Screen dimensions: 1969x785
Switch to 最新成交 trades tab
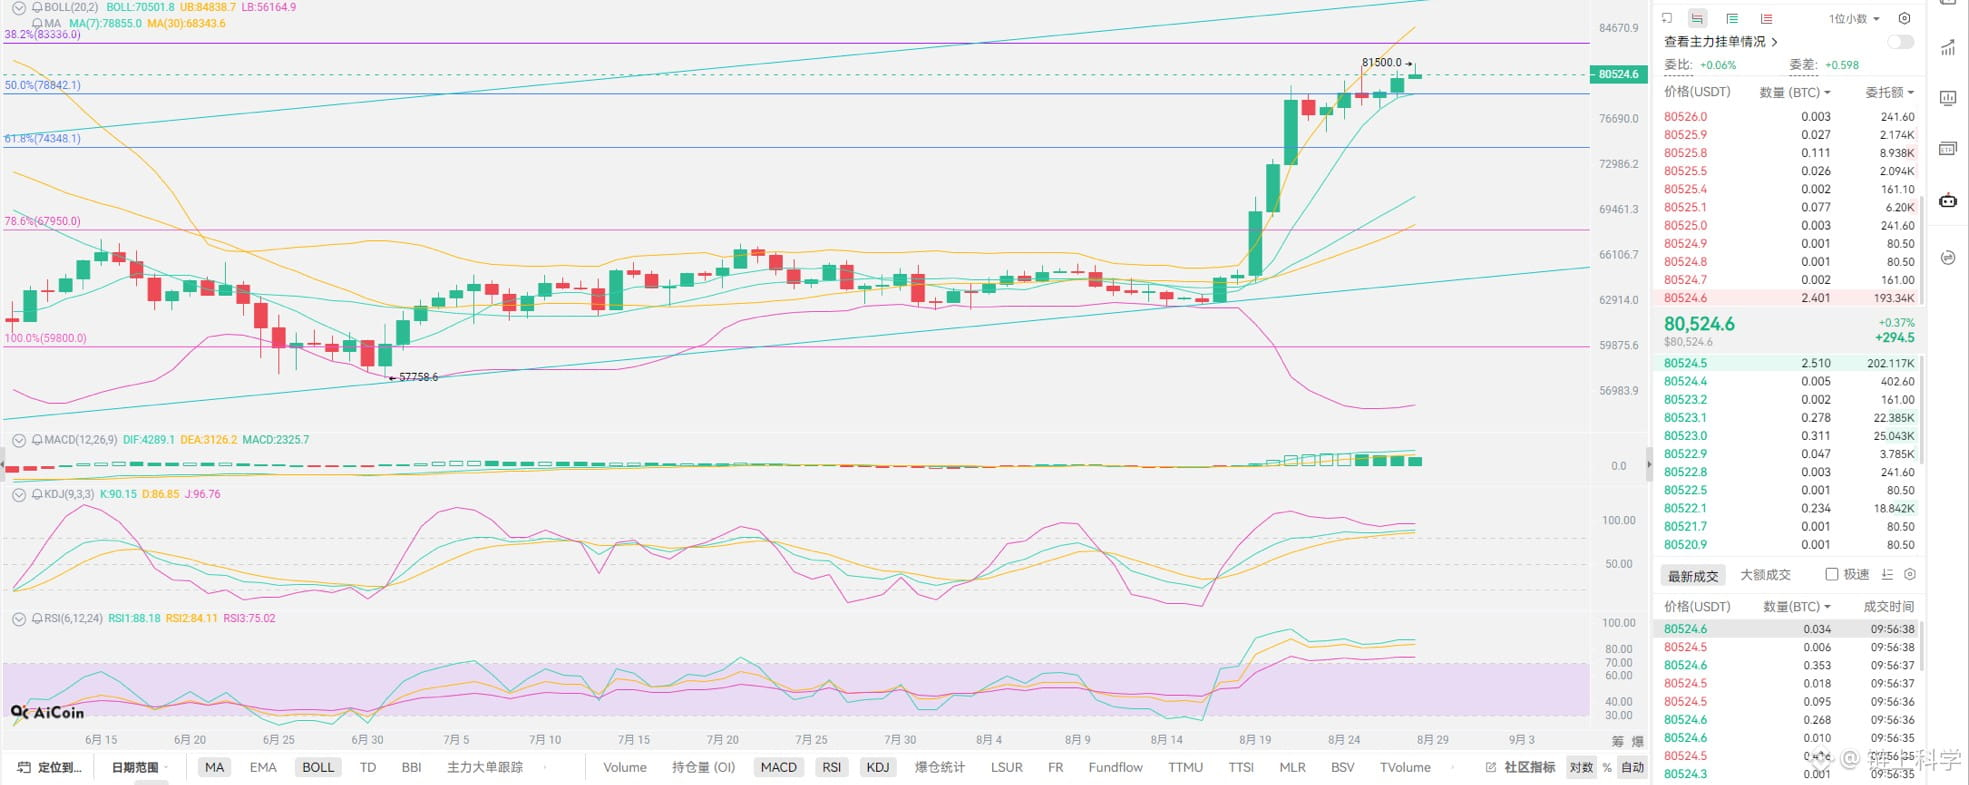click(x=1693, y=576)
